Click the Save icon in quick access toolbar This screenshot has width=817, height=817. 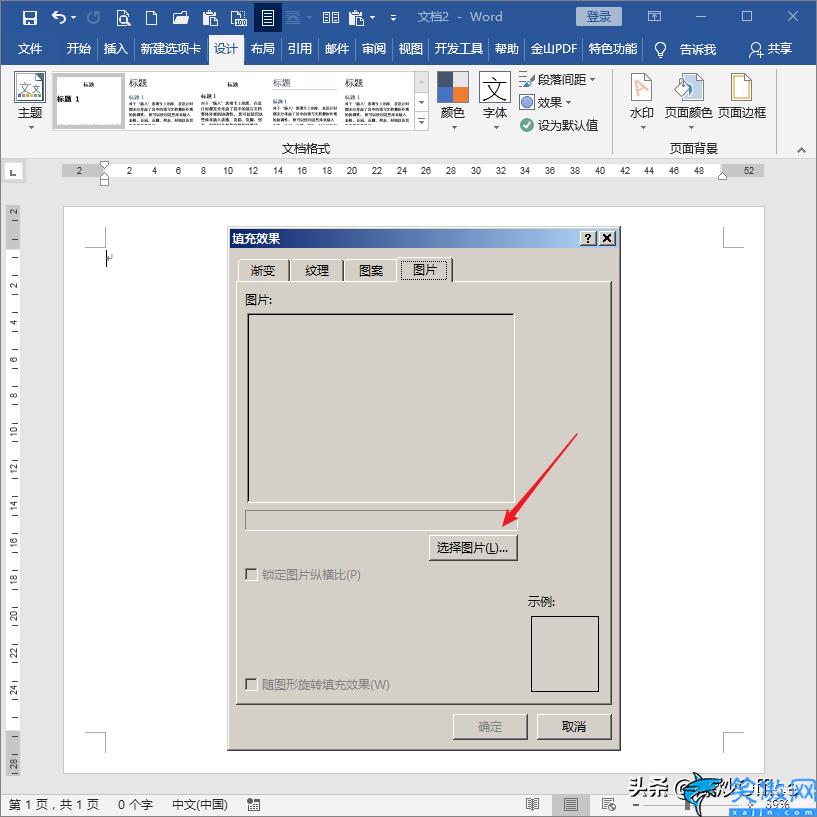[30, 18]
